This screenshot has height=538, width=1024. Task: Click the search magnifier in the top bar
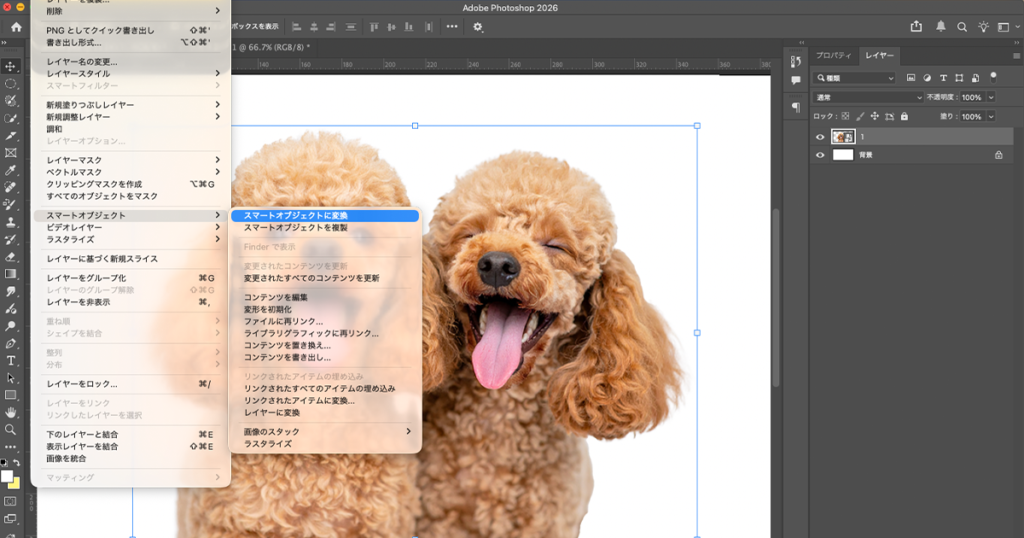pos(962,27)
